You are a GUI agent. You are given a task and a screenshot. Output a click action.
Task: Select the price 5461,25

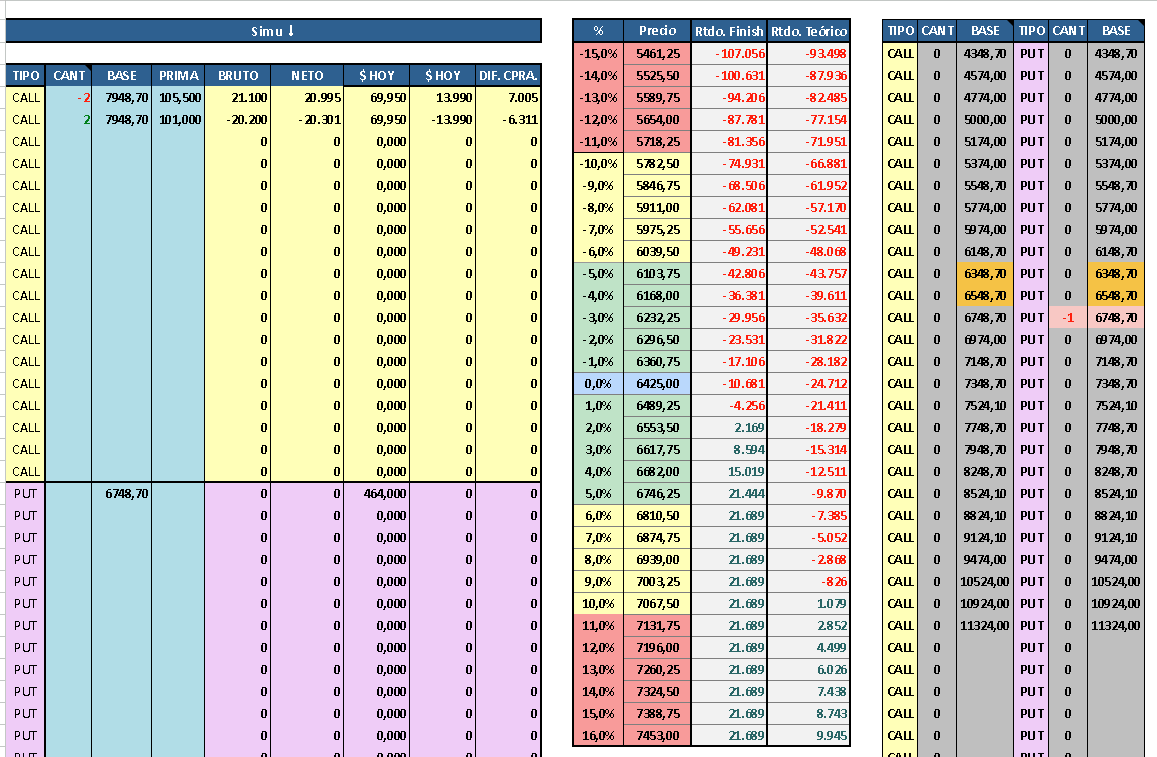(x=657, y=54)
